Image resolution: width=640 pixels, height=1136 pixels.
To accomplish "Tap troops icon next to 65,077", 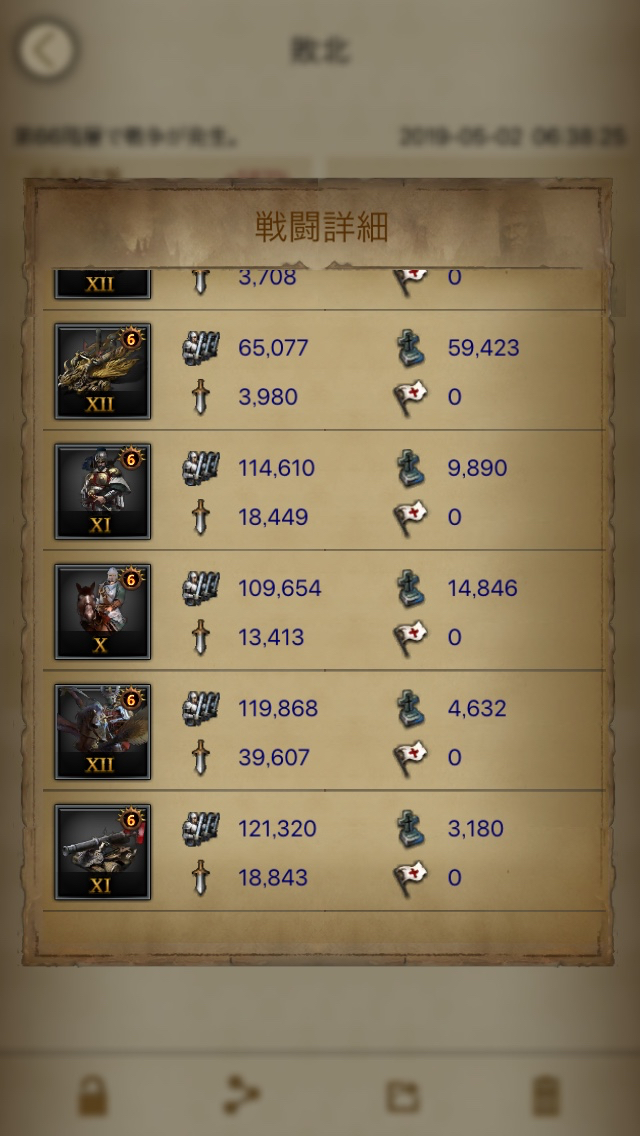I will (x=201, y=348).
